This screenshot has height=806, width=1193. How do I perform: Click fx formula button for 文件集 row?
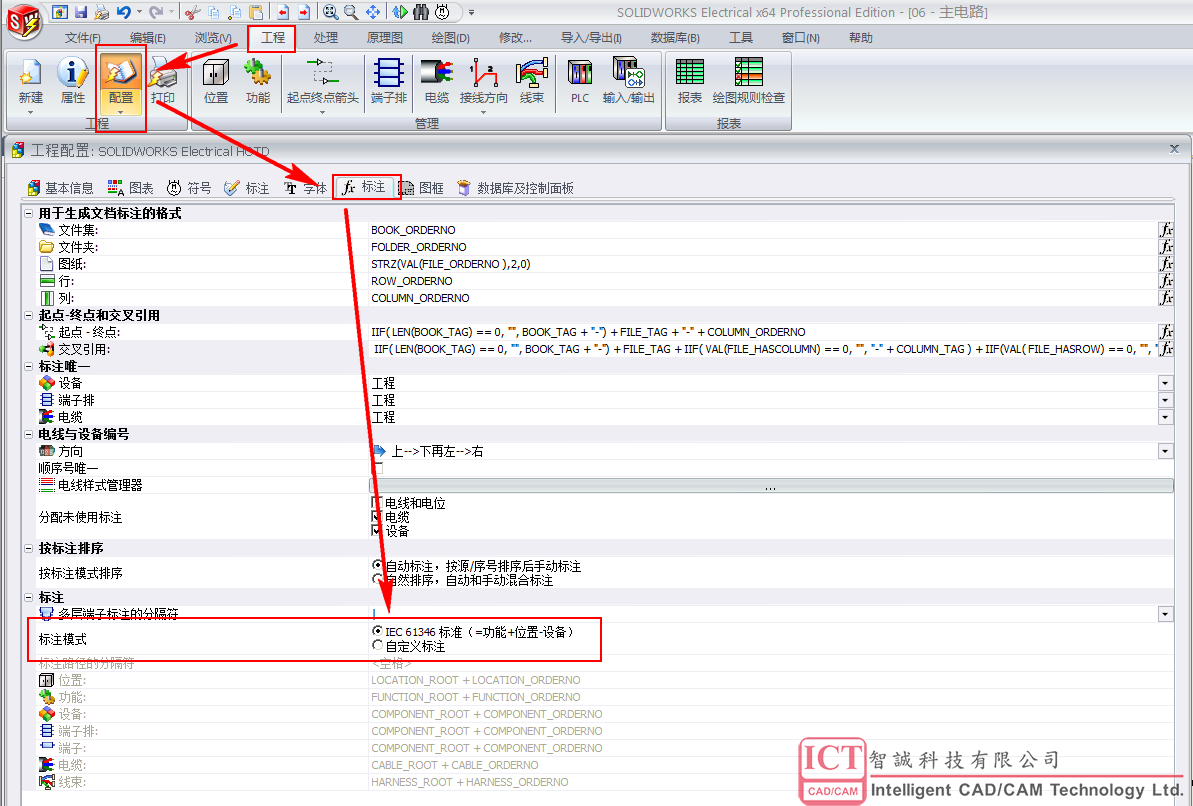(x=1166, y=230)
